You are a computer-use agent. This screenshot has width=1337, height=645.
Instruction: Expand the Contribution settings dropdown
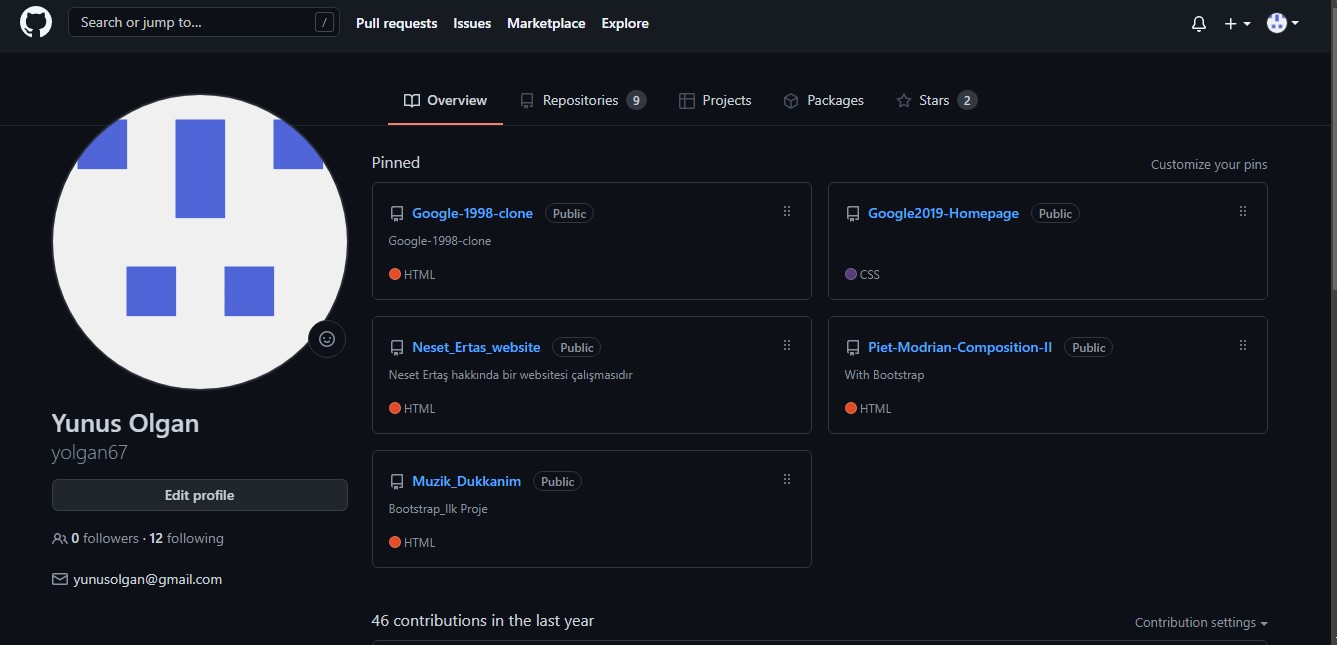coord(1201,622)
